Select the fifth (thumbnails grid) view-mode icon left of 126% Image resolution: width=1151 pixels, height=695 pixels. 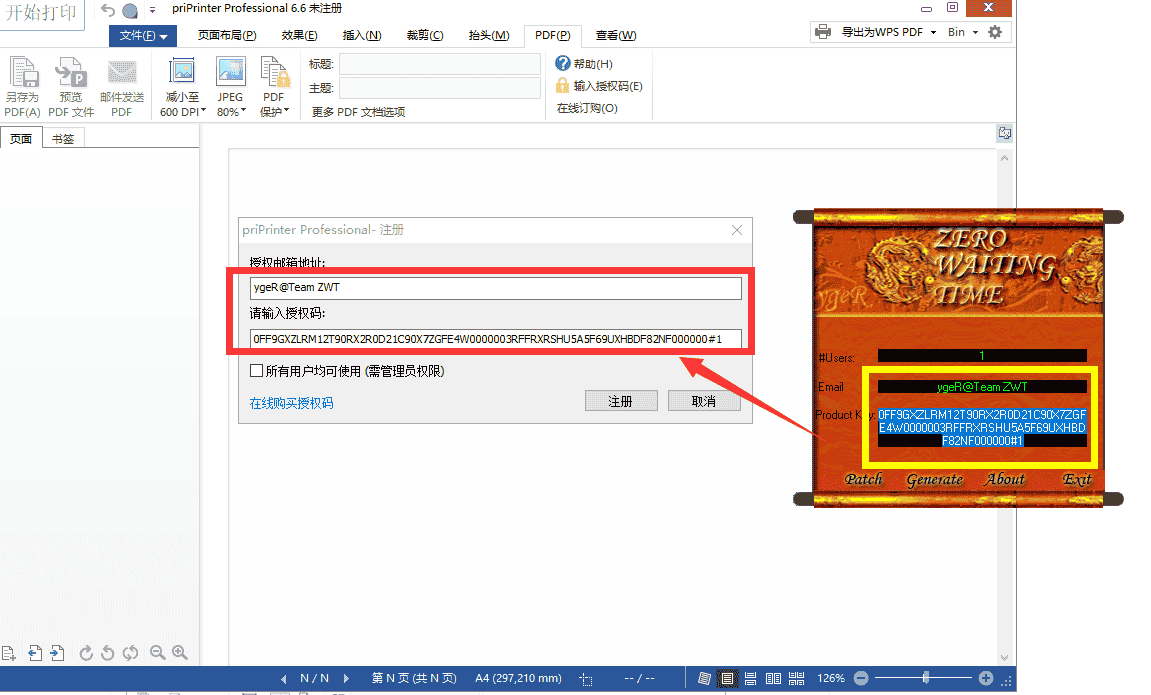[796, 678]
